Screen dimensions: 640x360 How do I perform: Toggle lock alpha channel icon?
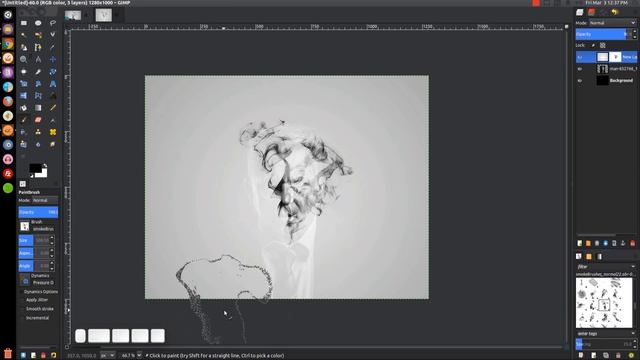[x=603, y=45]
